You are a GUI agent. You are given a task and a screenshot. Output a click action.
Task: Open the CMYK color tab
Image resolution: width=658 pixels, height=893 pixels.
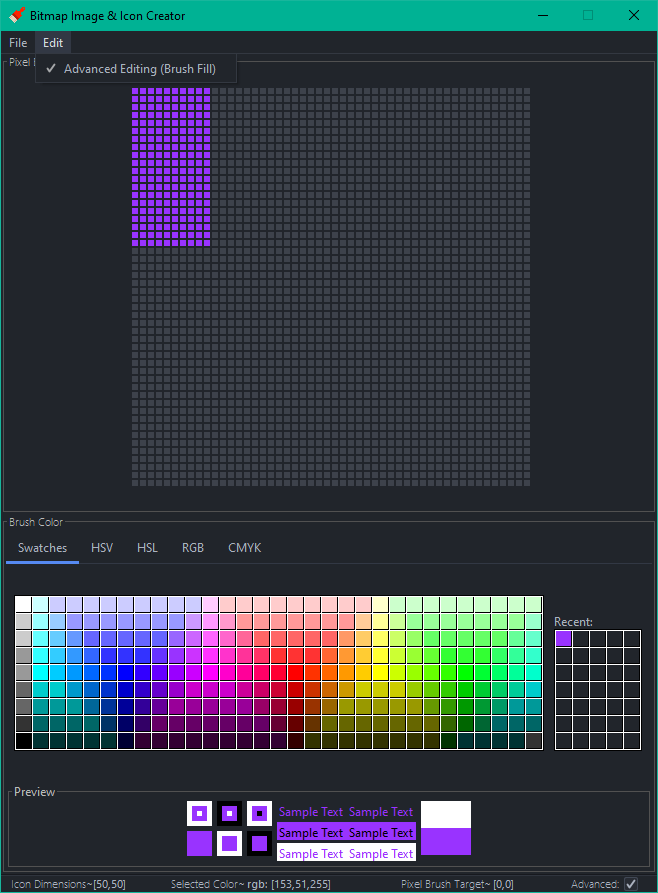pos(244,547)
